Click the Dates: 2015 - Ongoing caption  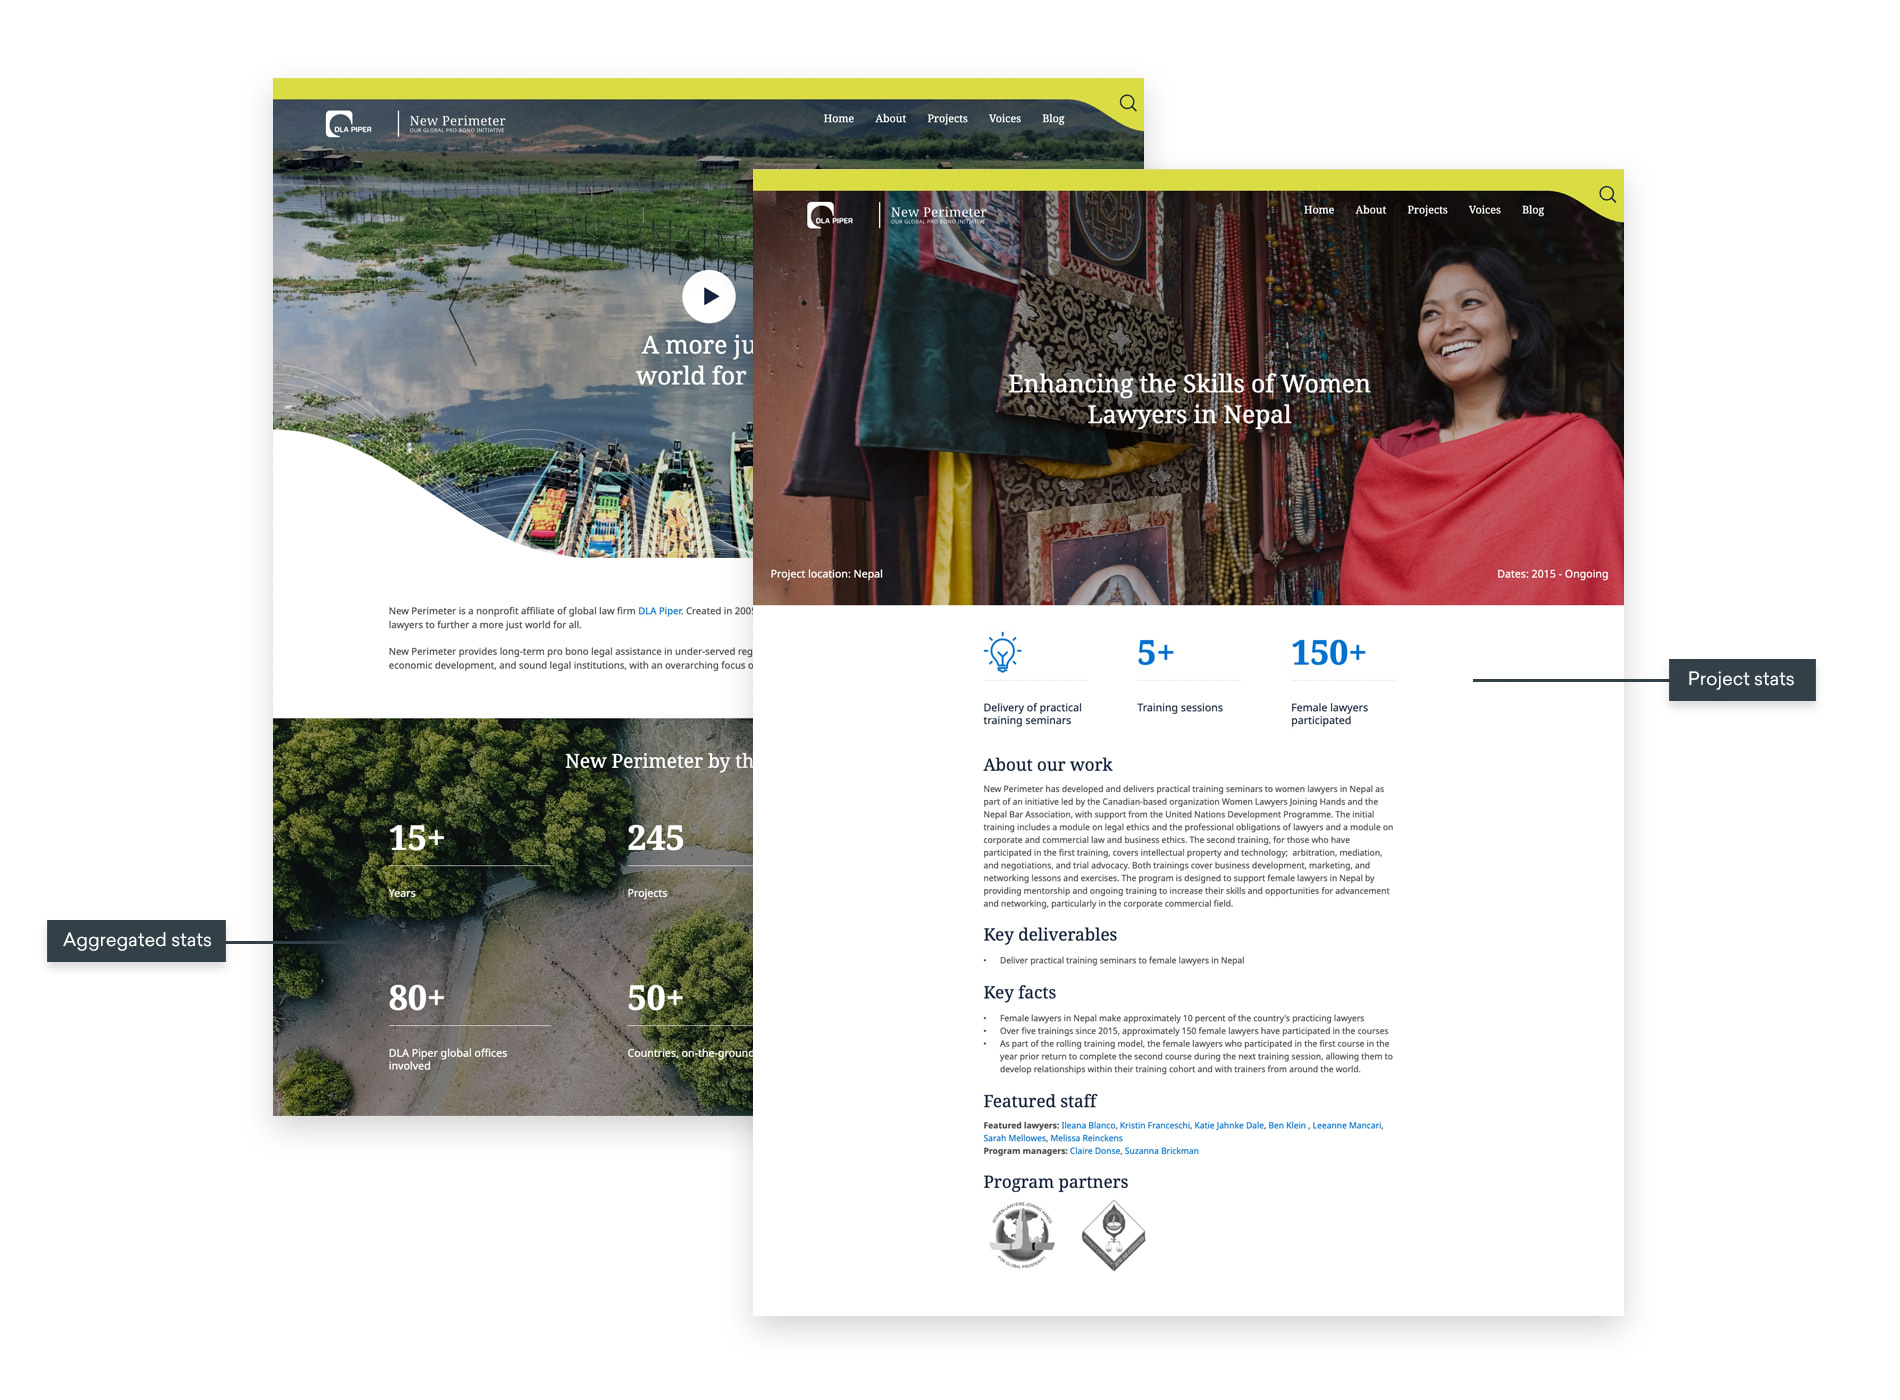click(1552, 574)
